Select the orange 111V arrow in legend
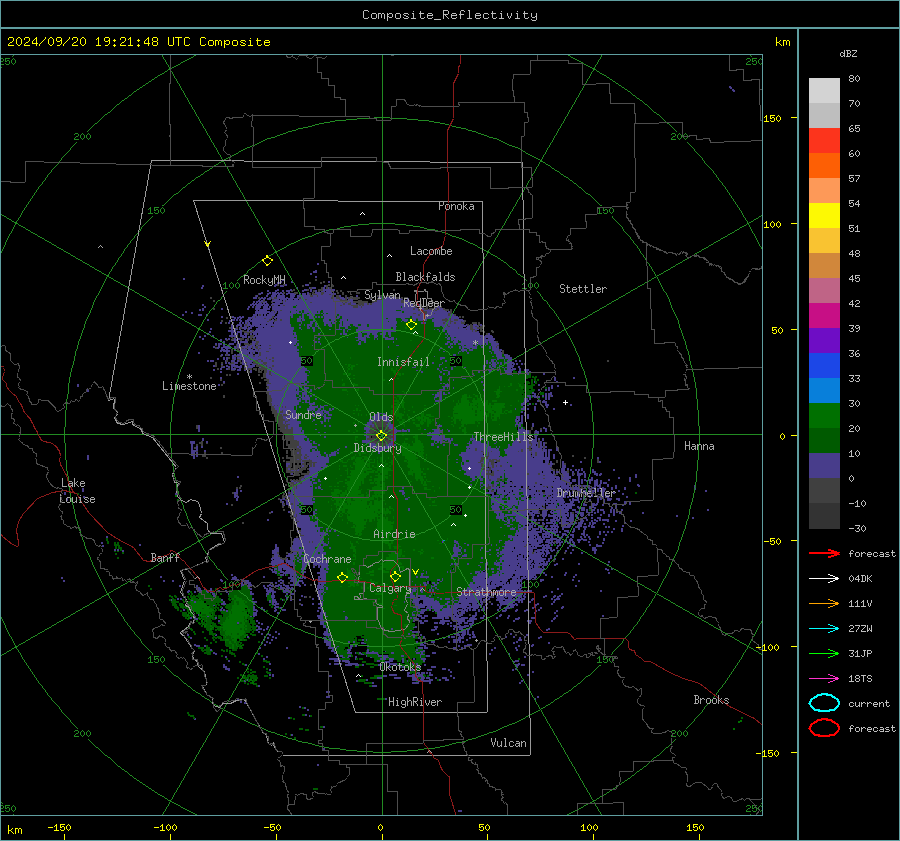Screen dimensions: 900x841 [824, 603]
